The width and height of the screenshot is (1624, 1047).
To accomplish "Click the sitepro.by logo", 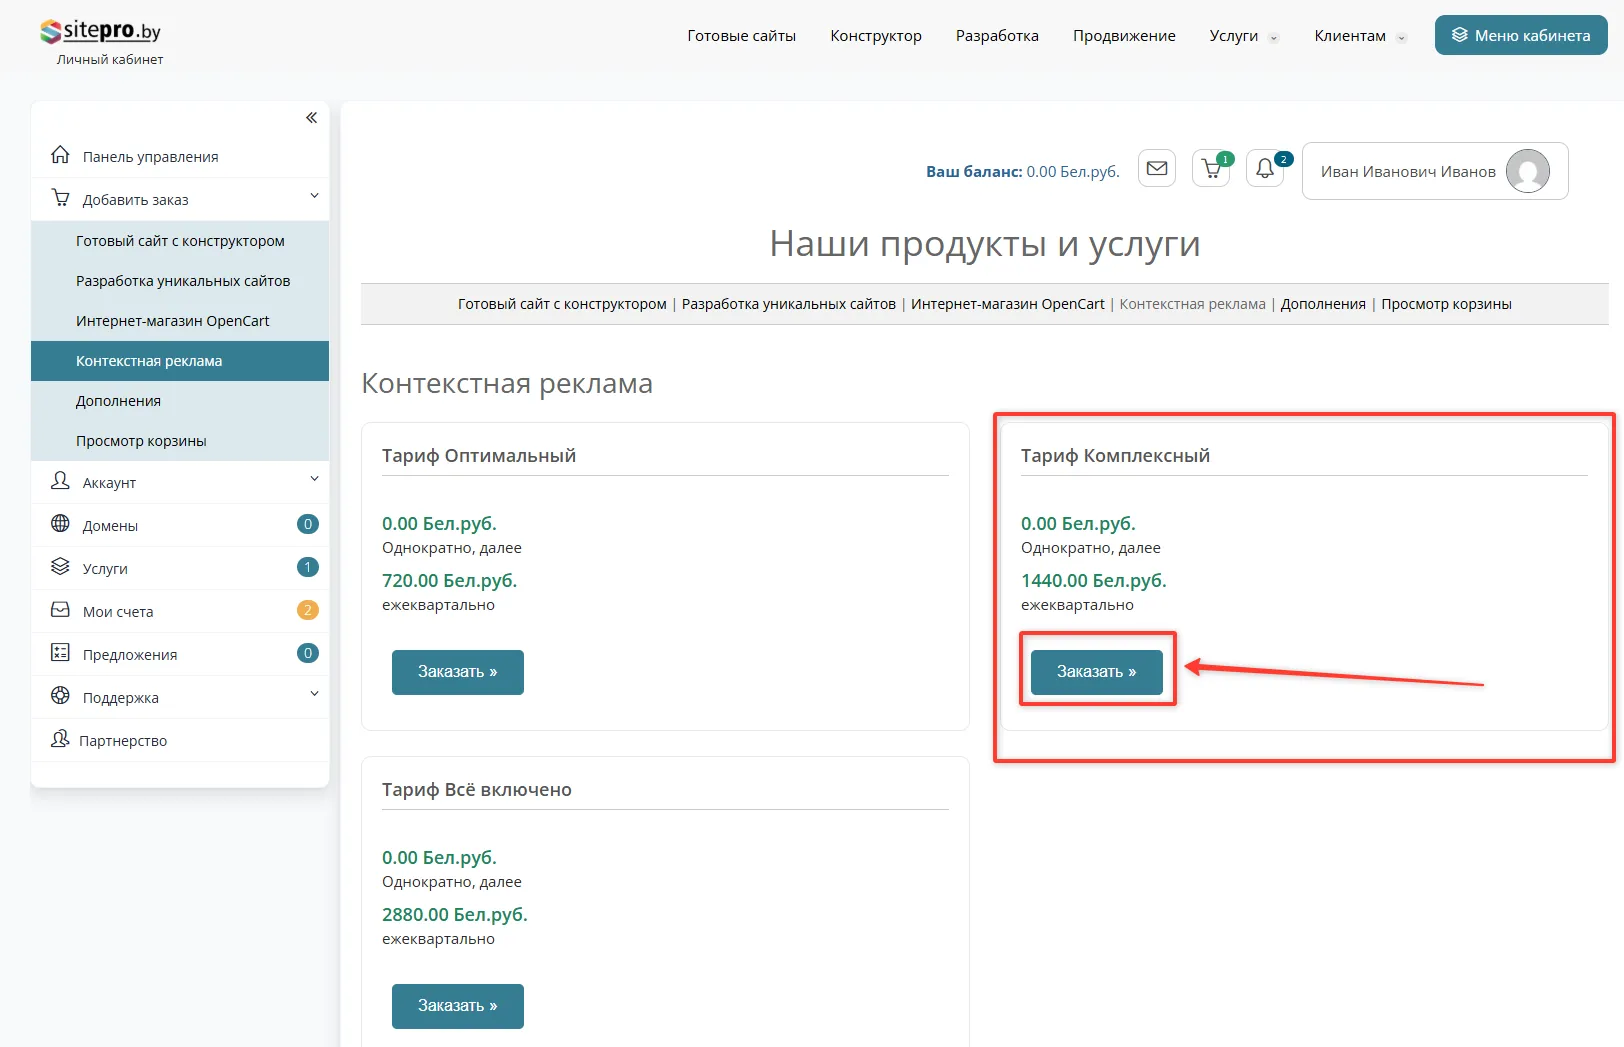I will tap(101, 32).
